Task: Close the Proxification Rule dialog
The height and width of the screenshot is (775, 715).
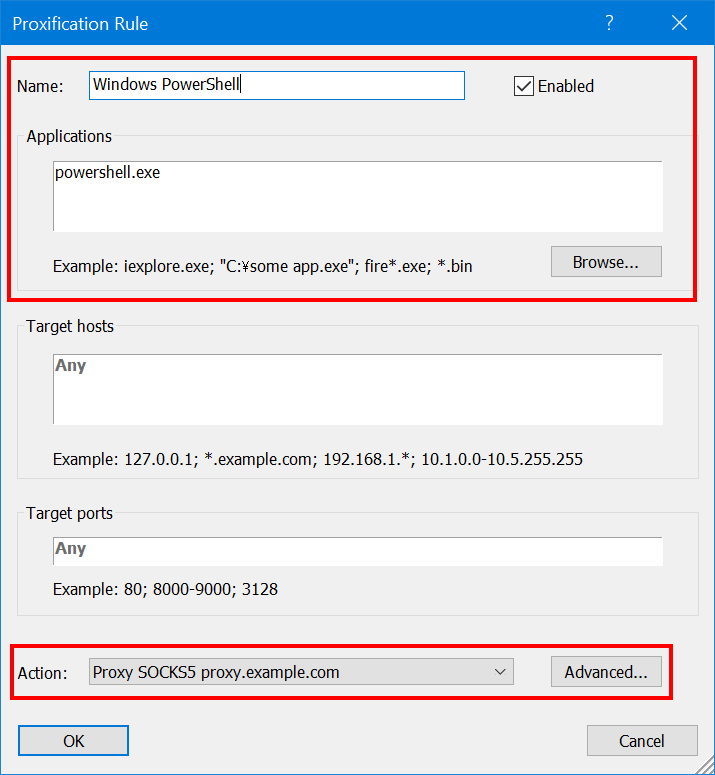Action: [679, 23]
